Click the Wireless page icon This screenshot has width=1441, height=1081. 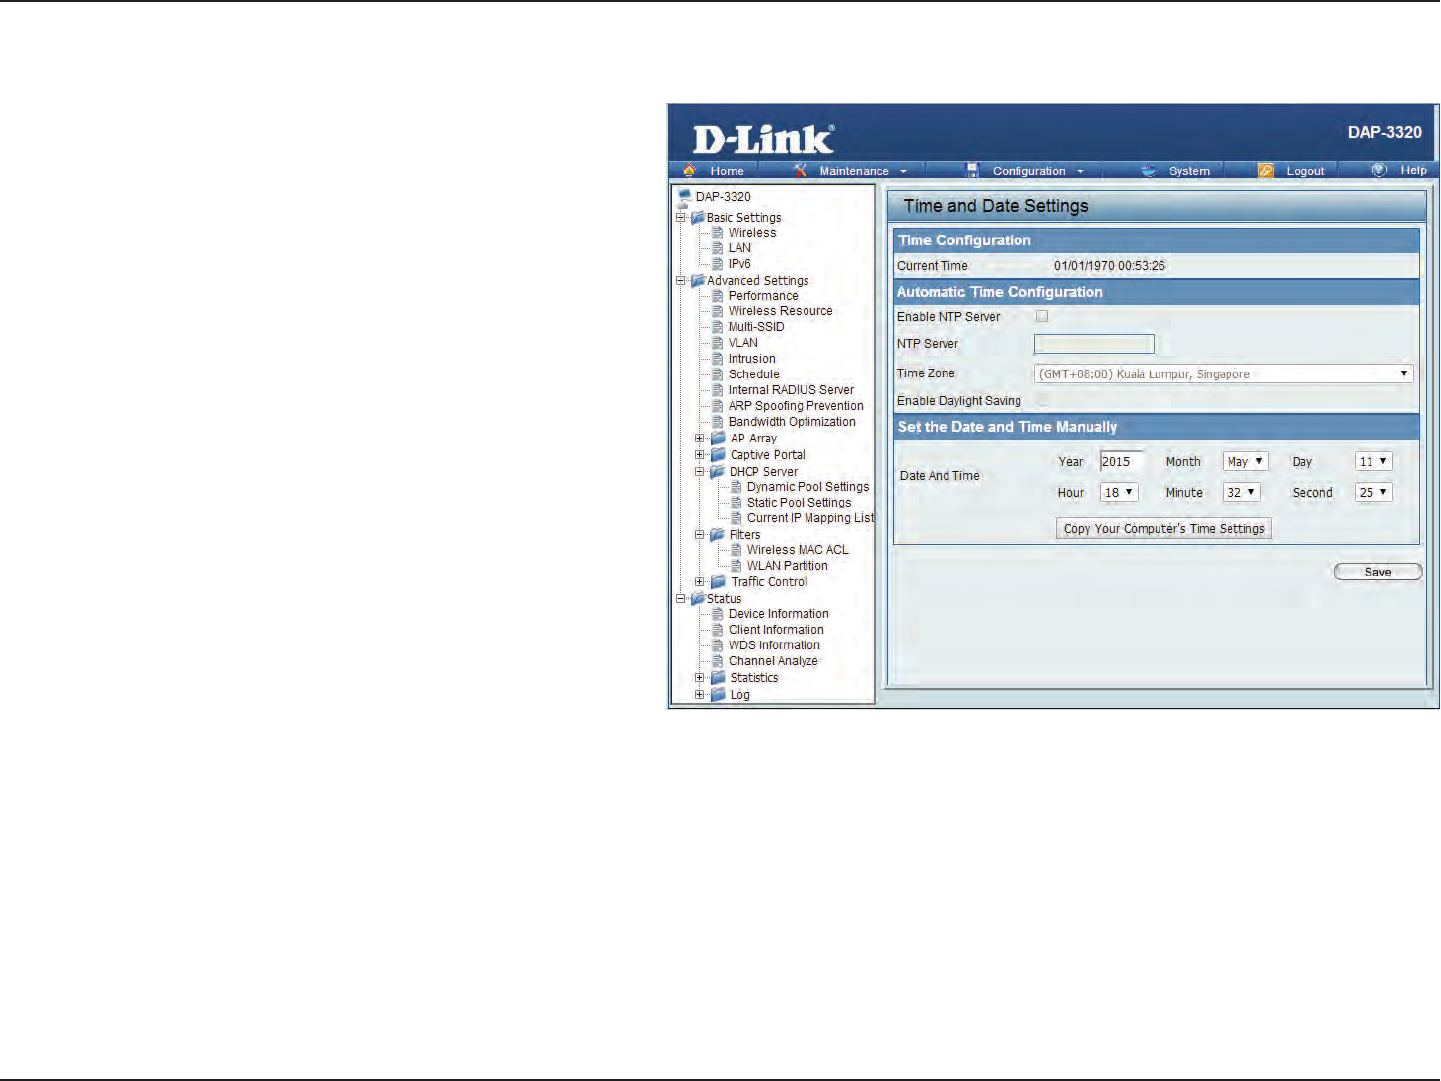pos(717,232)
